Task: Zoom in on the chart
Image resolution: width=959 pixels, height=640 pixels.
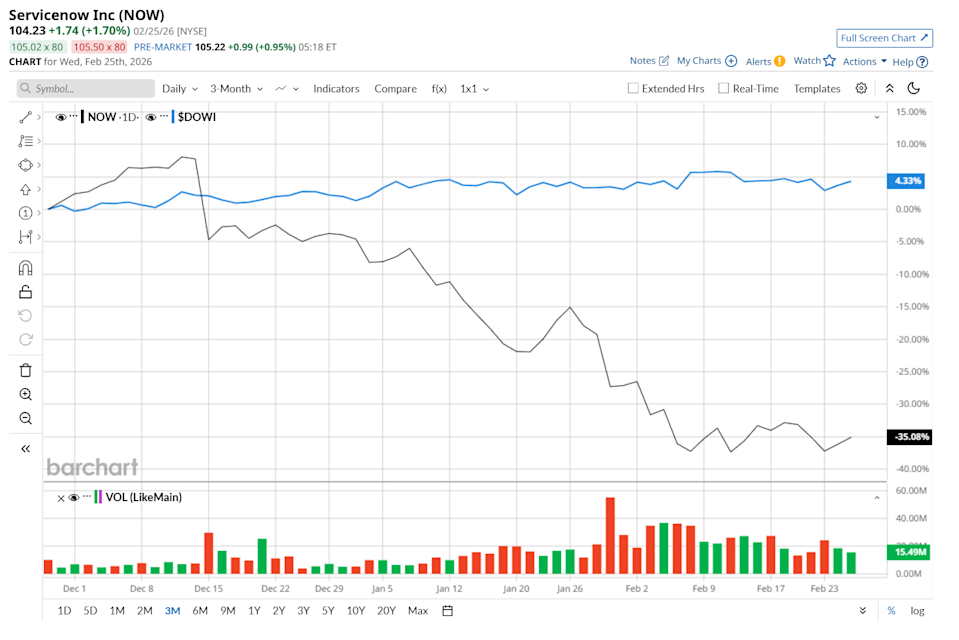Action: (25, 394)
